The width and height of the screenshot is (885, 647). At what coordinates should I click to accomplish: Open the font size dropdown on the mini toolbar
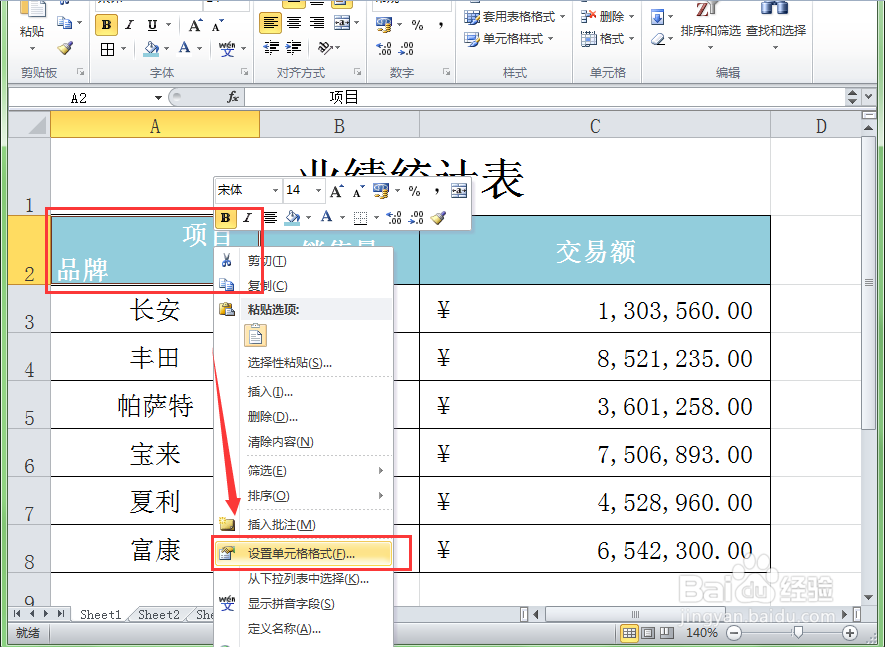coord(317,190)
